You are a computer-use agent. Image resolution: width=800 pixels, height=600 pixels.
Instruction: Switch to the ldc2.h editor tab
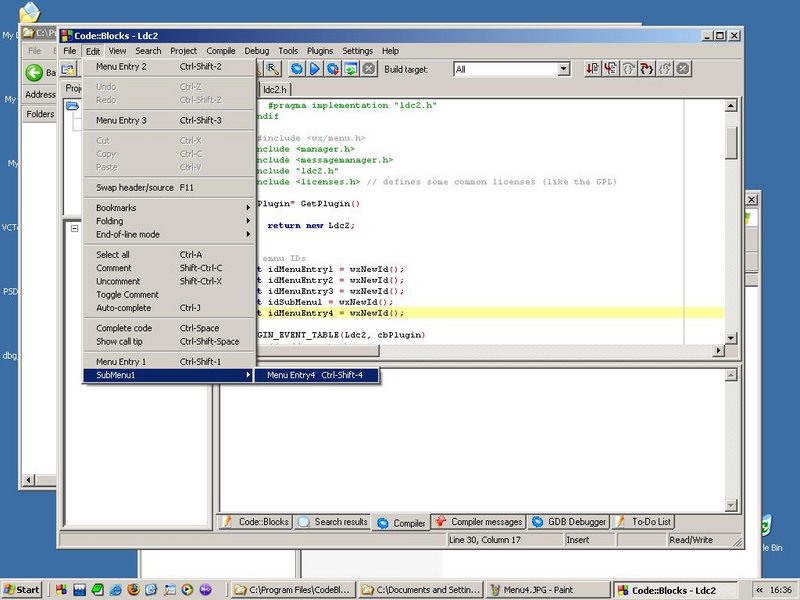[x=274, y=89]
